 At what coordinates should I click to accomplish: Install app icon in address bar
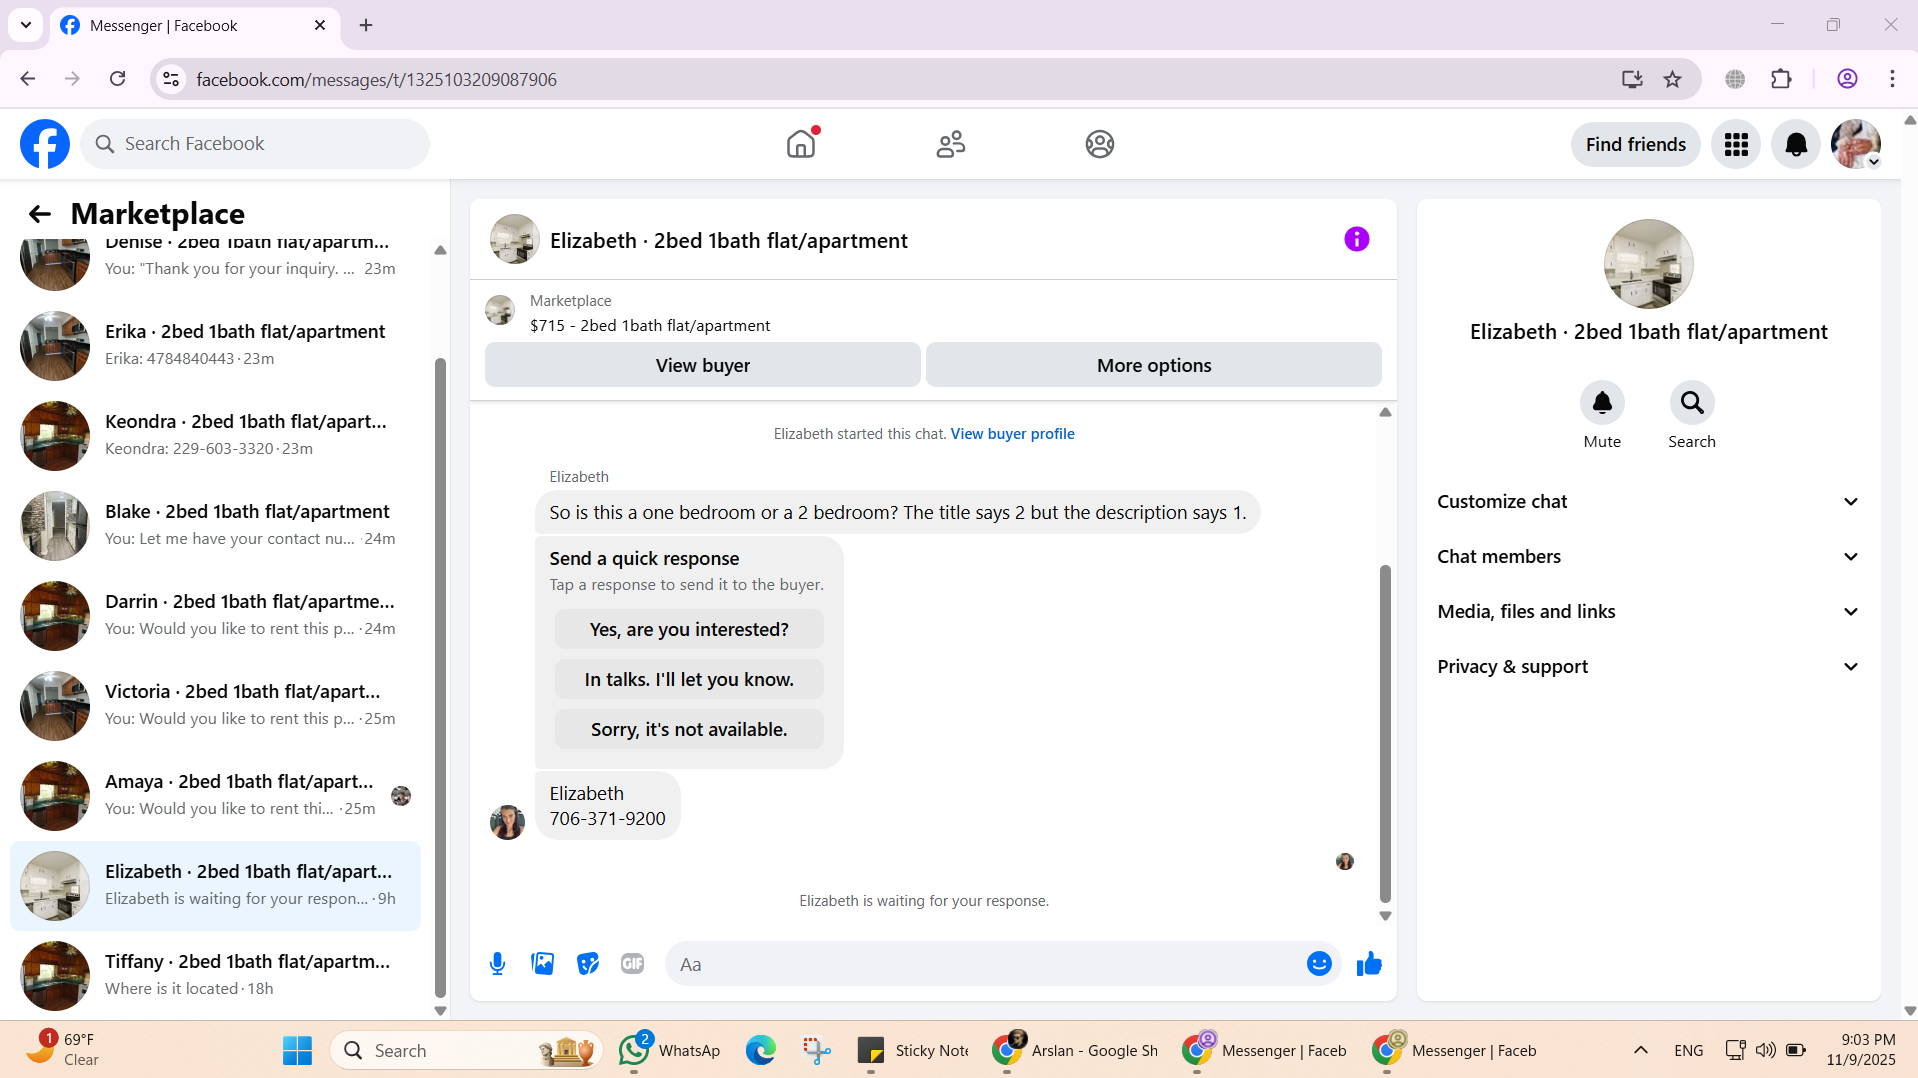click(1632, 79)
